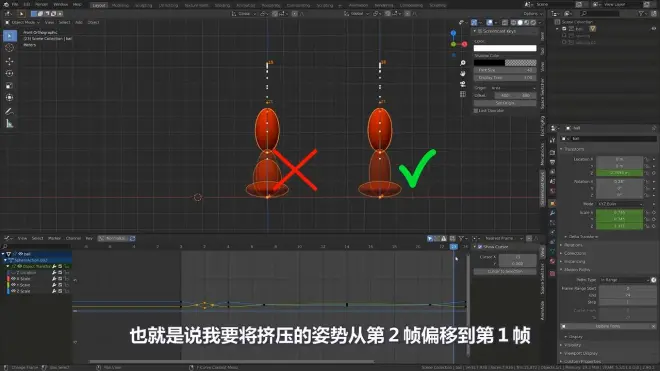The height and width of the screenshot is (371, 660).
Task: Click the Cursor to Selection button
Action: 505,272
